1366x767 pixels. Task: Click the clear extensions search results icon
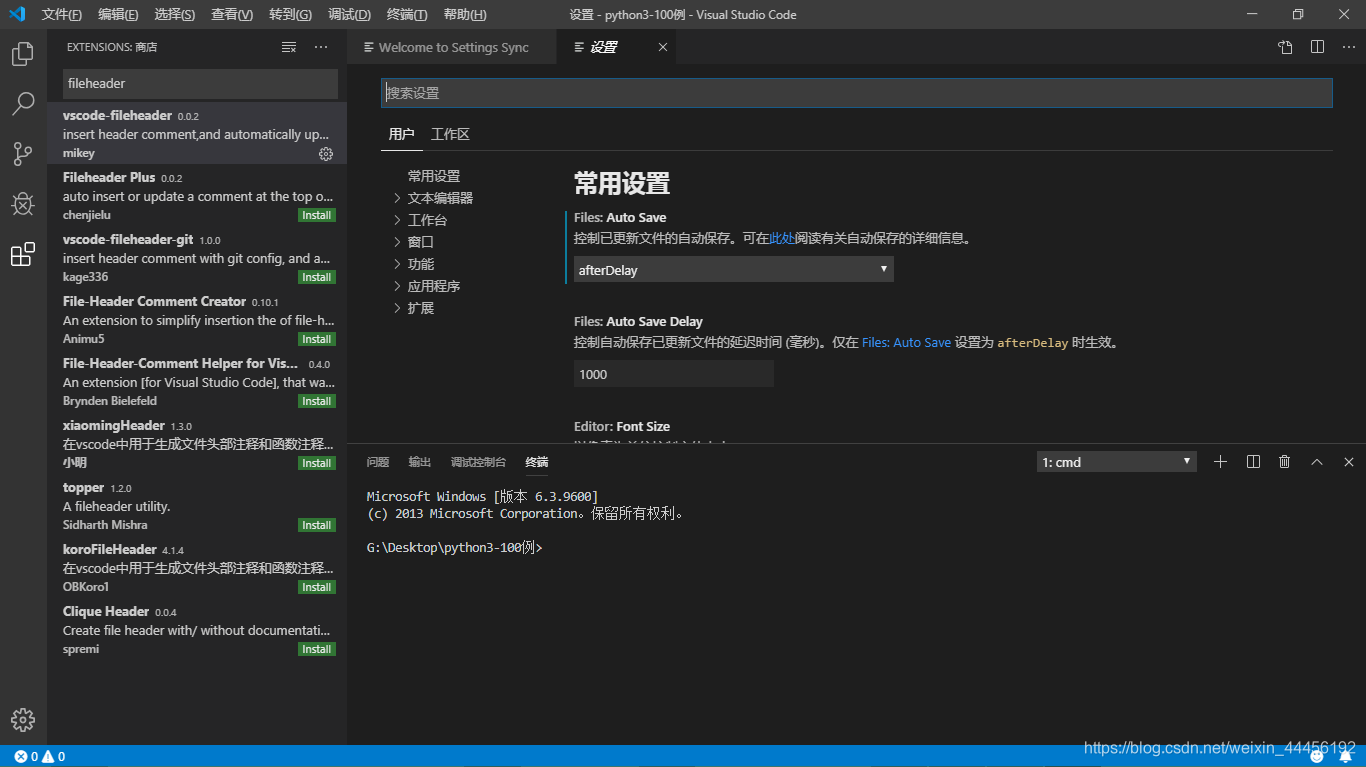point(289,47)
